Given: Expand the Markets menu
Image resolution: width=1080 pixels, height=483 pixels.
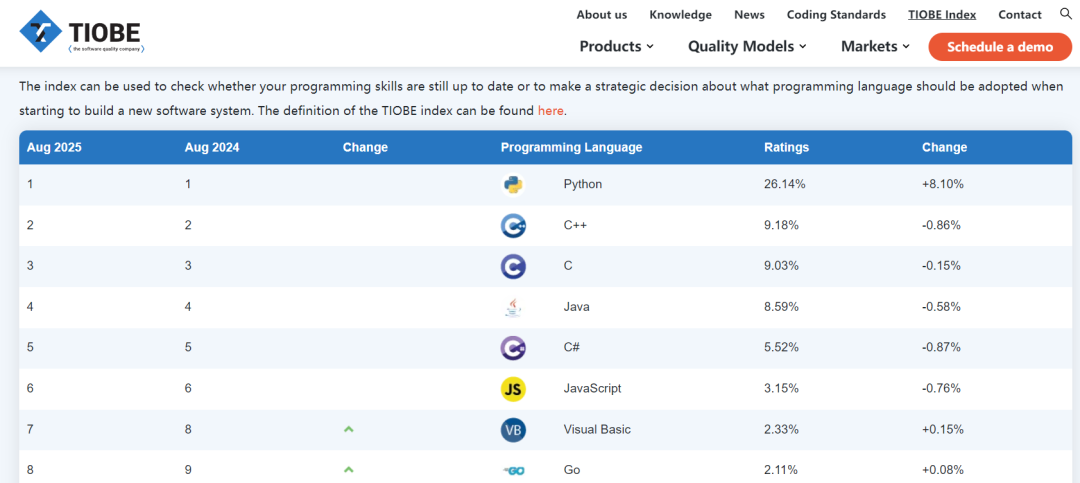Looking at the screenshot, I should (x=875, y=46).
